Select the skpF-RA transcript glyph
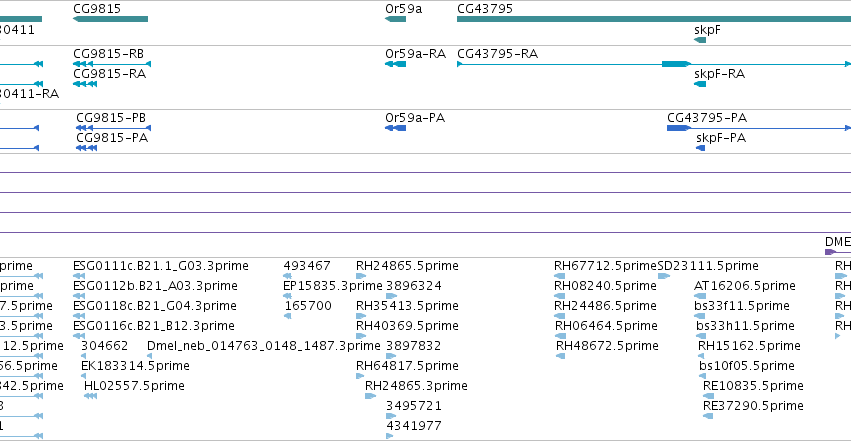 click(x=700, y=84)
